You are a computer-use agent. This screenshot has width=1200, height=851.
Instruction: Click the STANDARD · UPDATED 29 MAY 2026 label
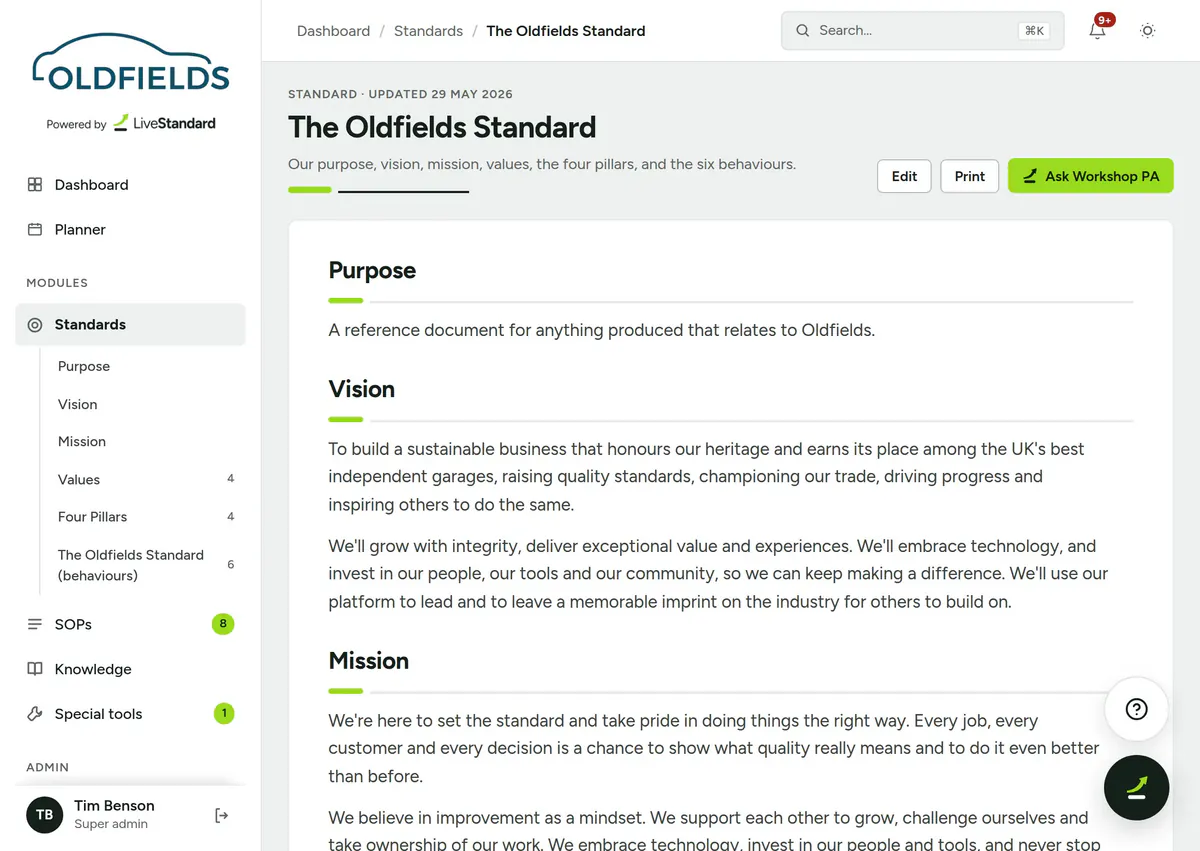[x=400, y=94]
